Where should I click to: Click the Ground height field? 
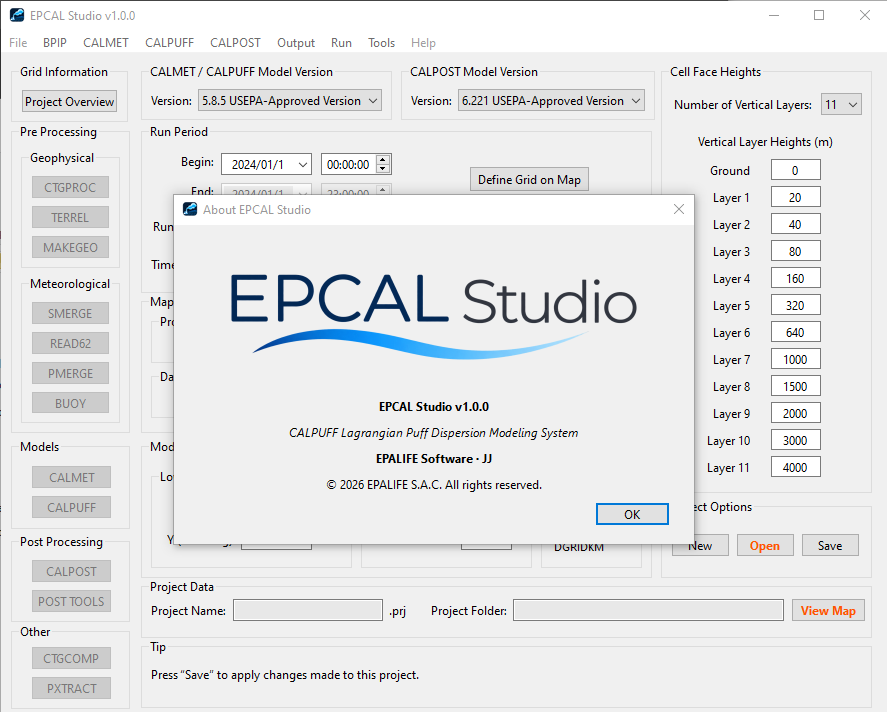[795, 170]
